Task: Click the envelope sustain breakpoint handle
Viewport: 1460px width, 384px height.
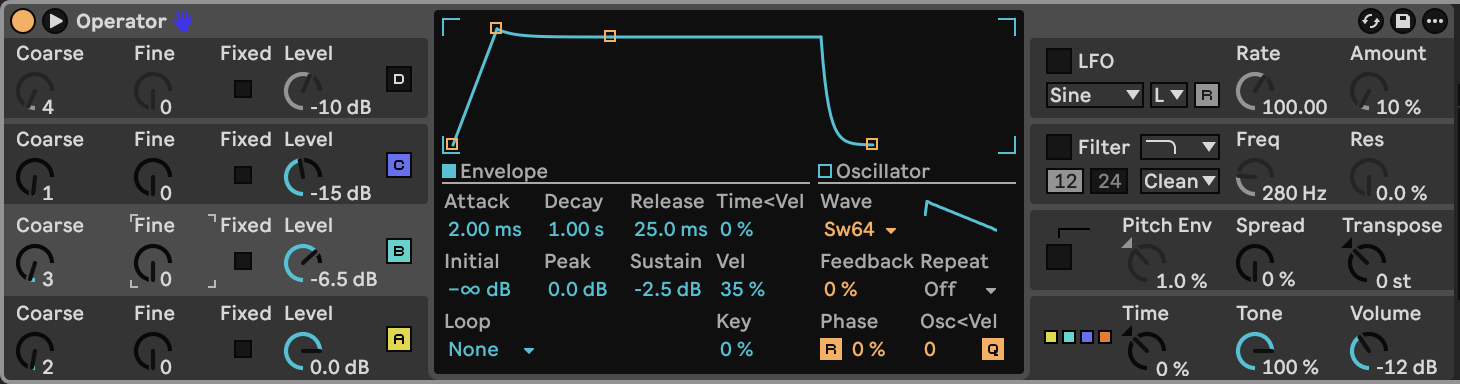Action: 610,36
